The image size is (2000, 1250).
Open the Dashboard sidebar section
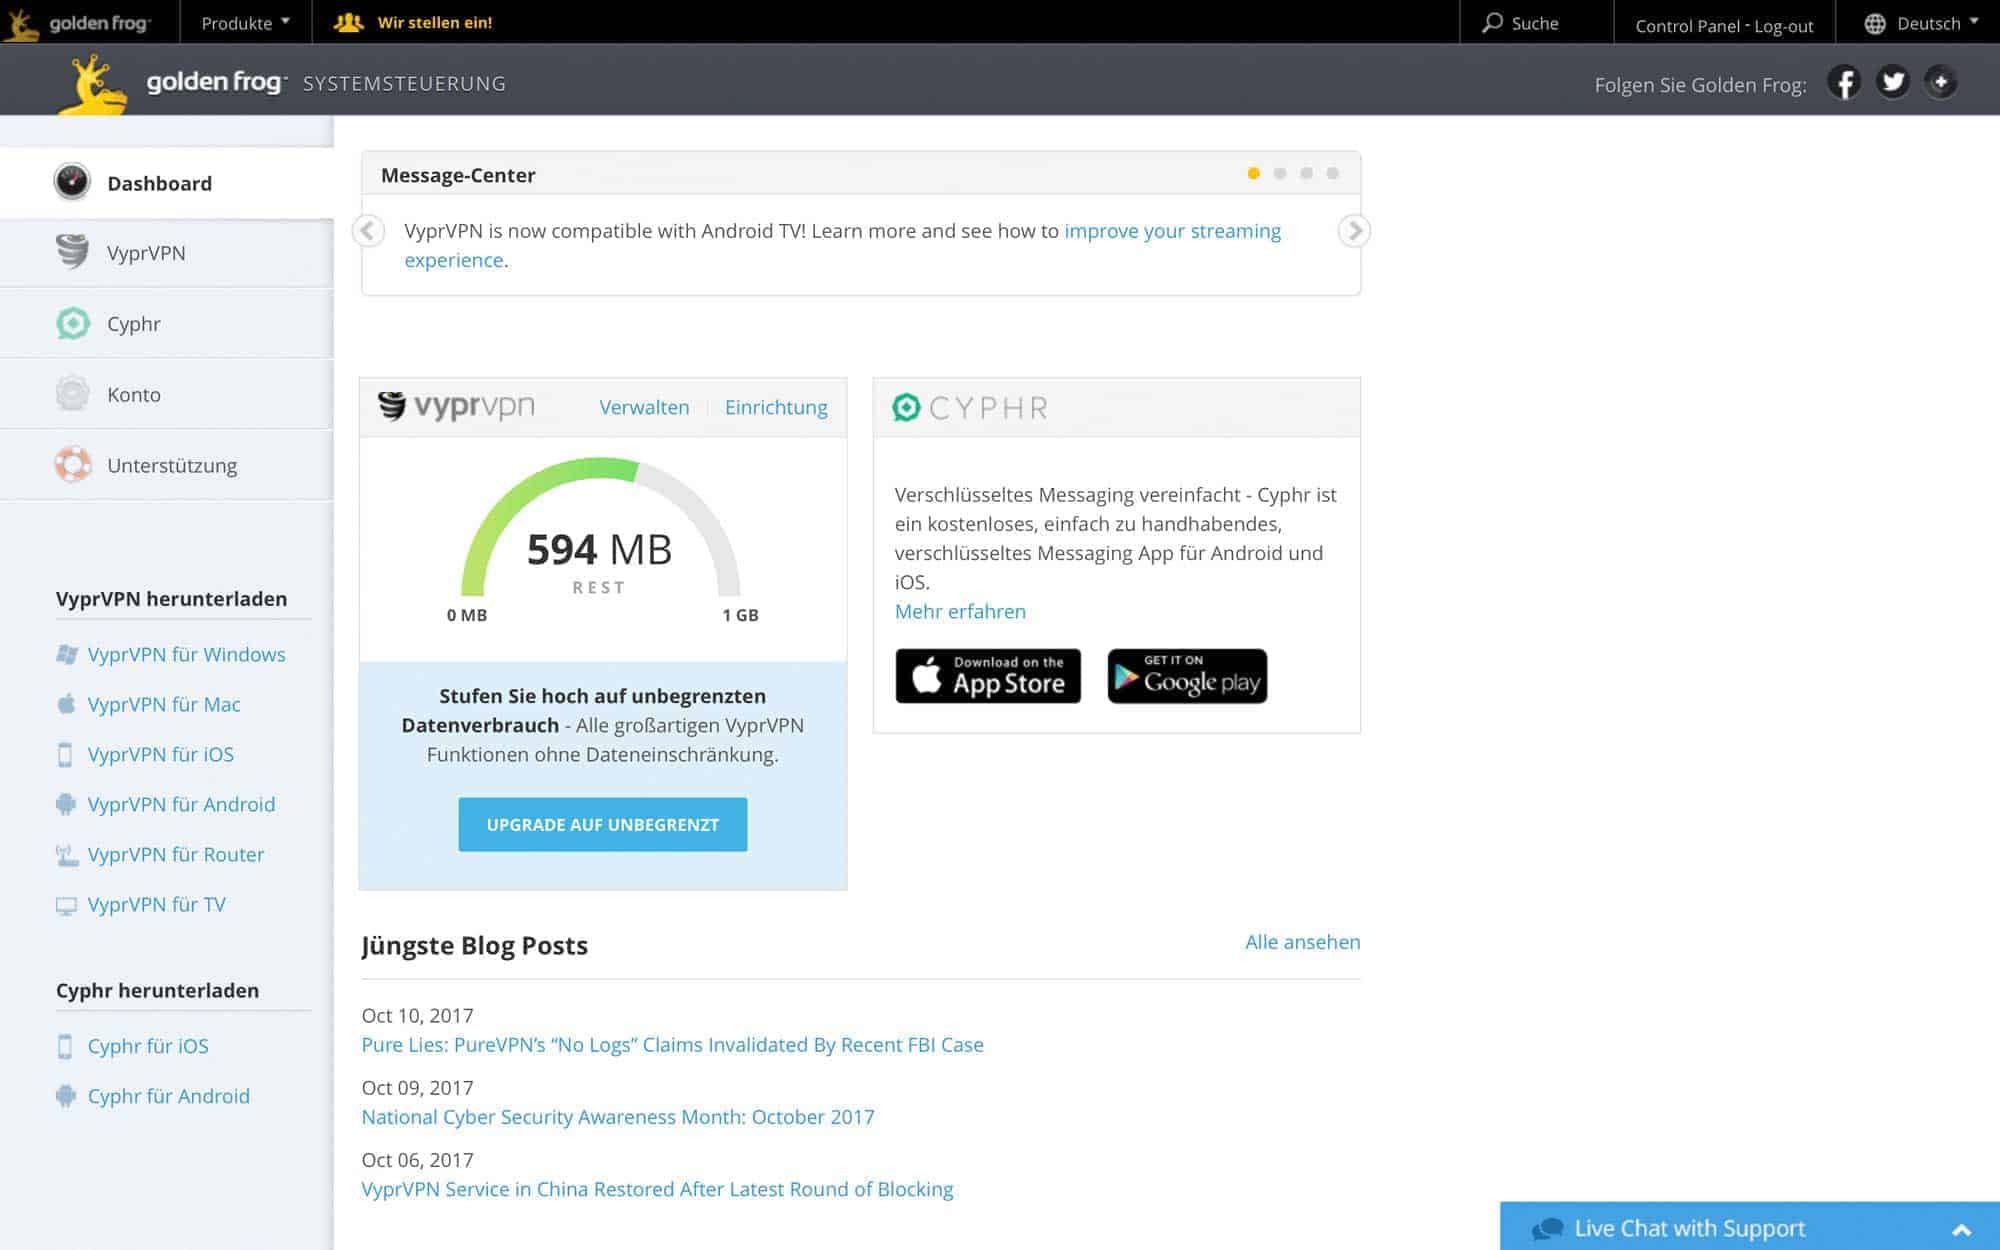(167, 183)
